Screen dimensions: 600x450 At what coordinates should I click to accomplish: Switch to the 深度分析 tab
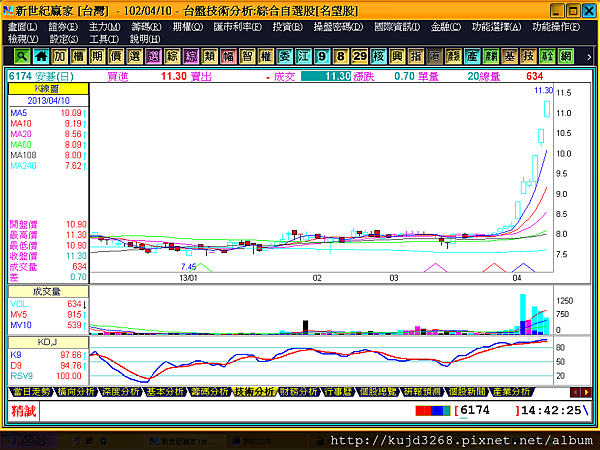[121, 392]
